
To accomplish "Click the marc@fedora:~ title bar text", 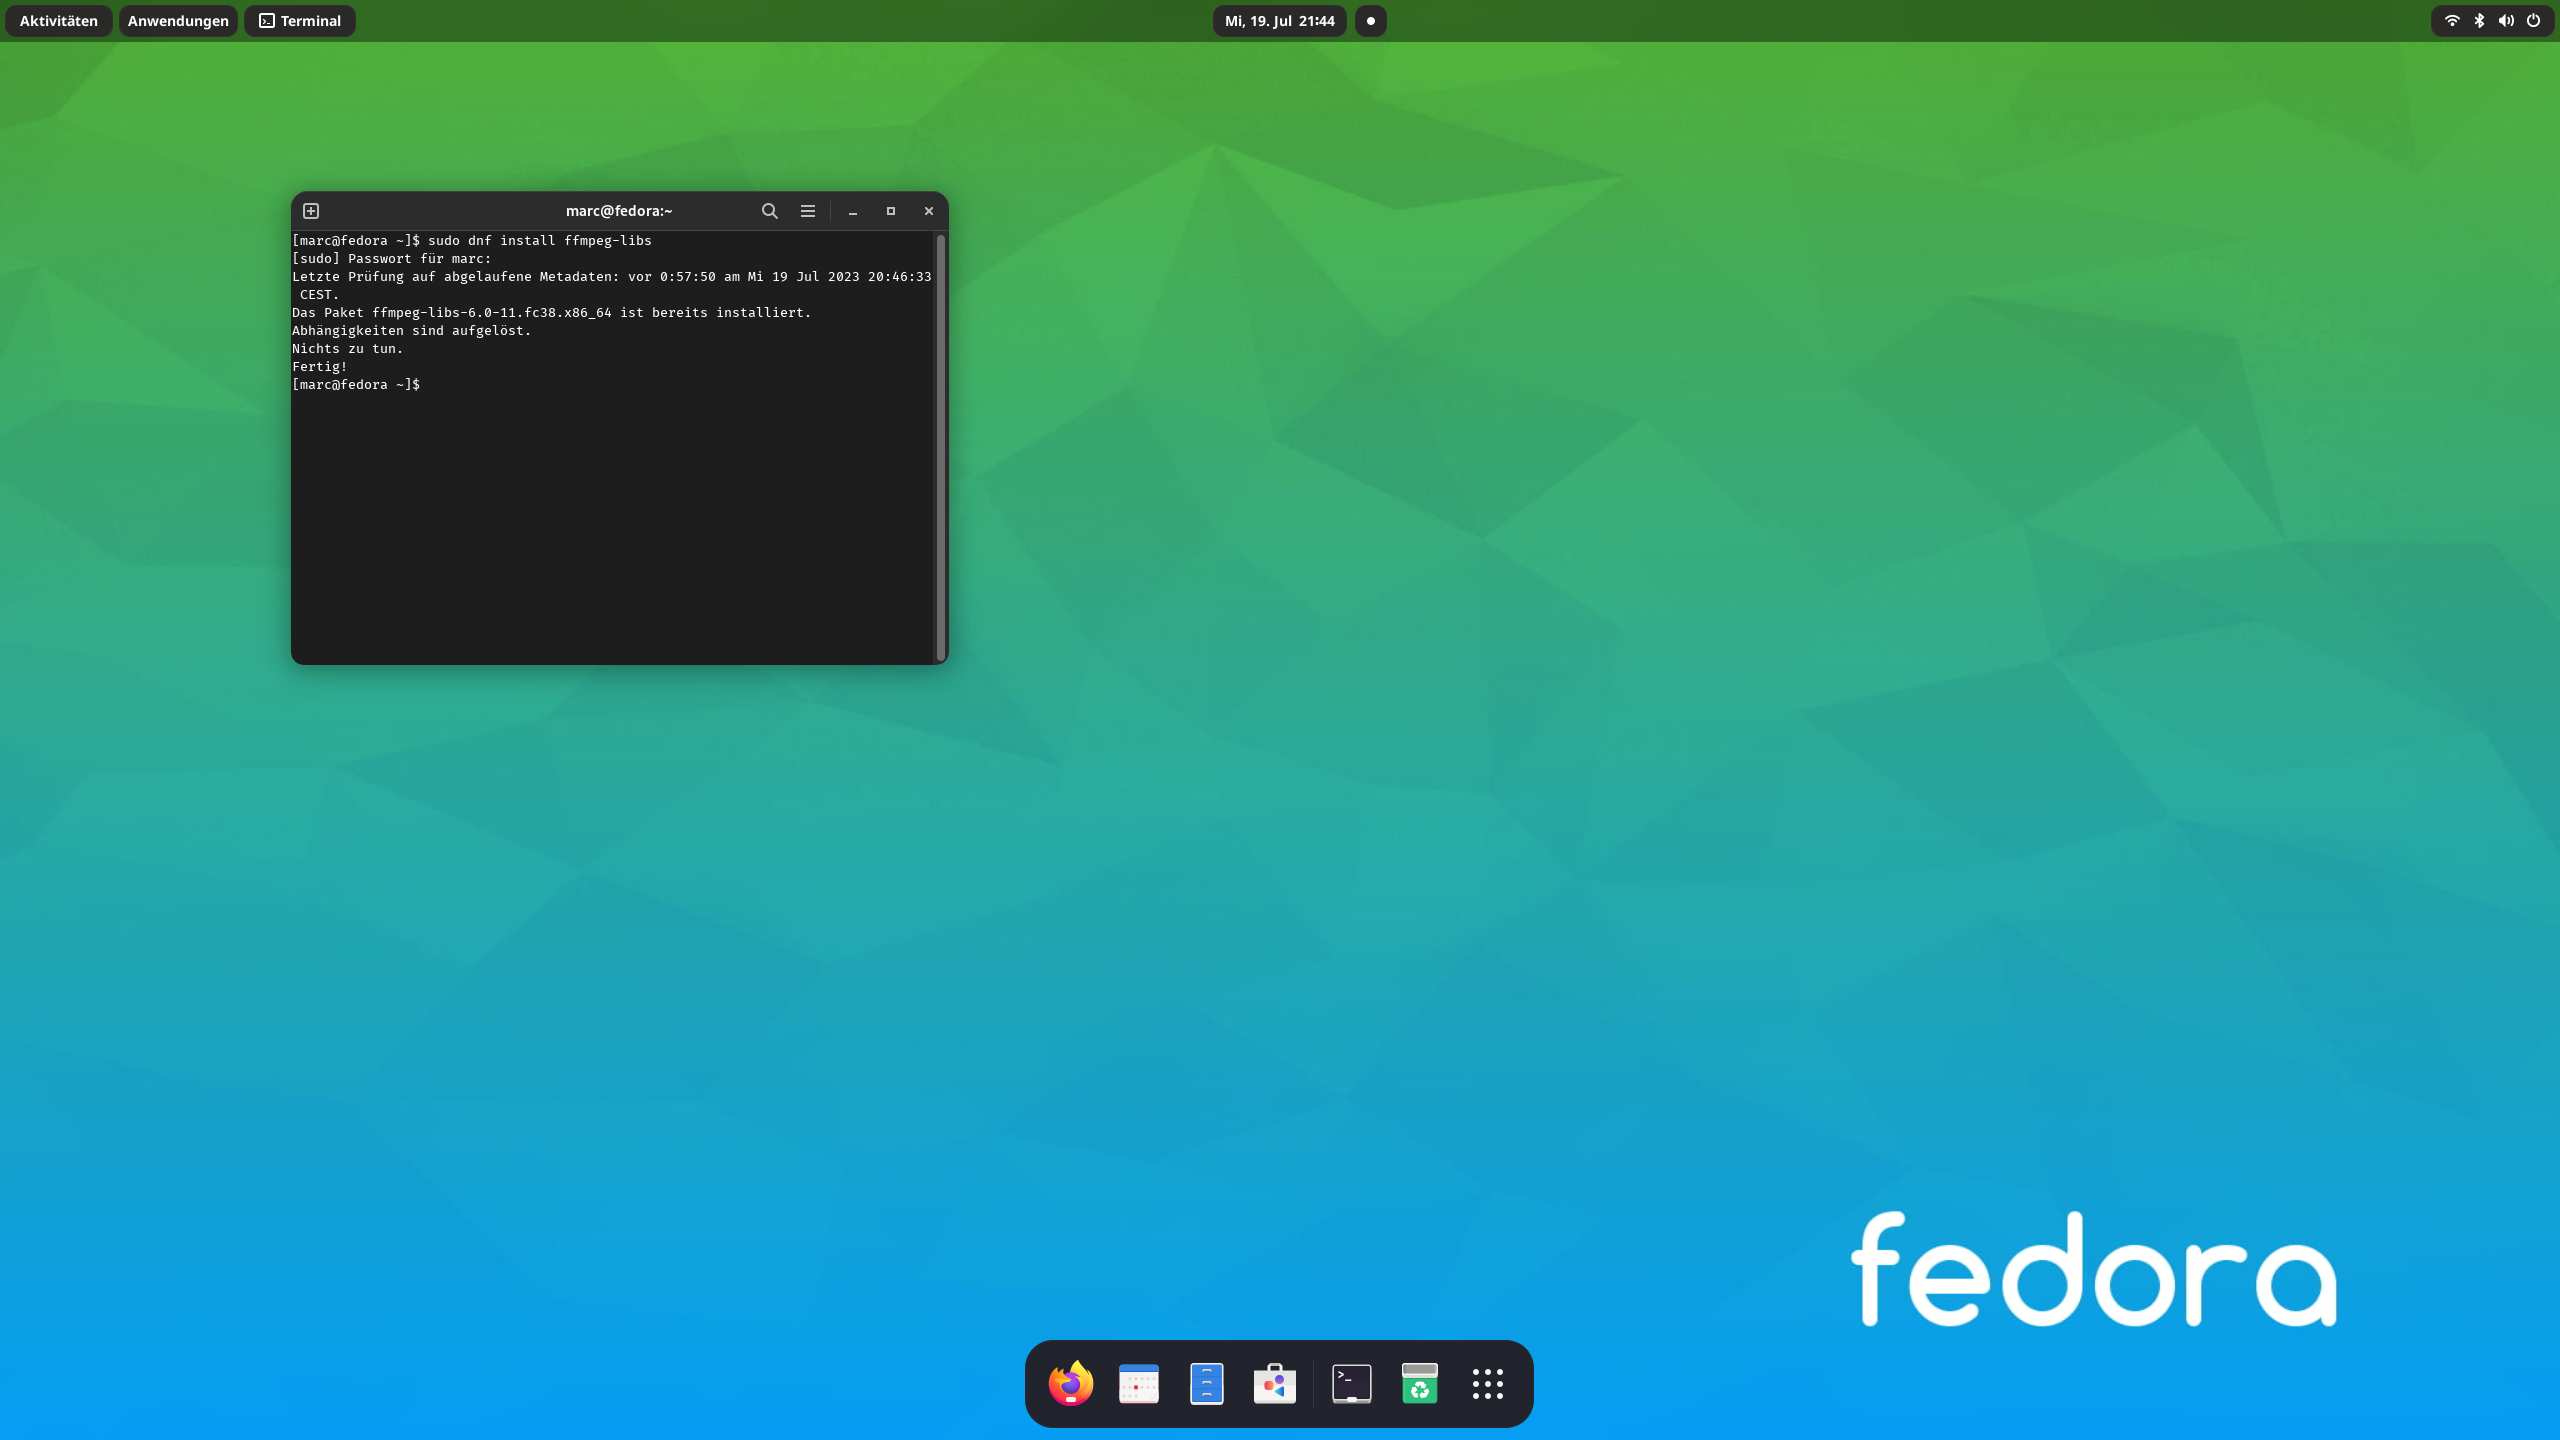I will (x=619, y=211).
